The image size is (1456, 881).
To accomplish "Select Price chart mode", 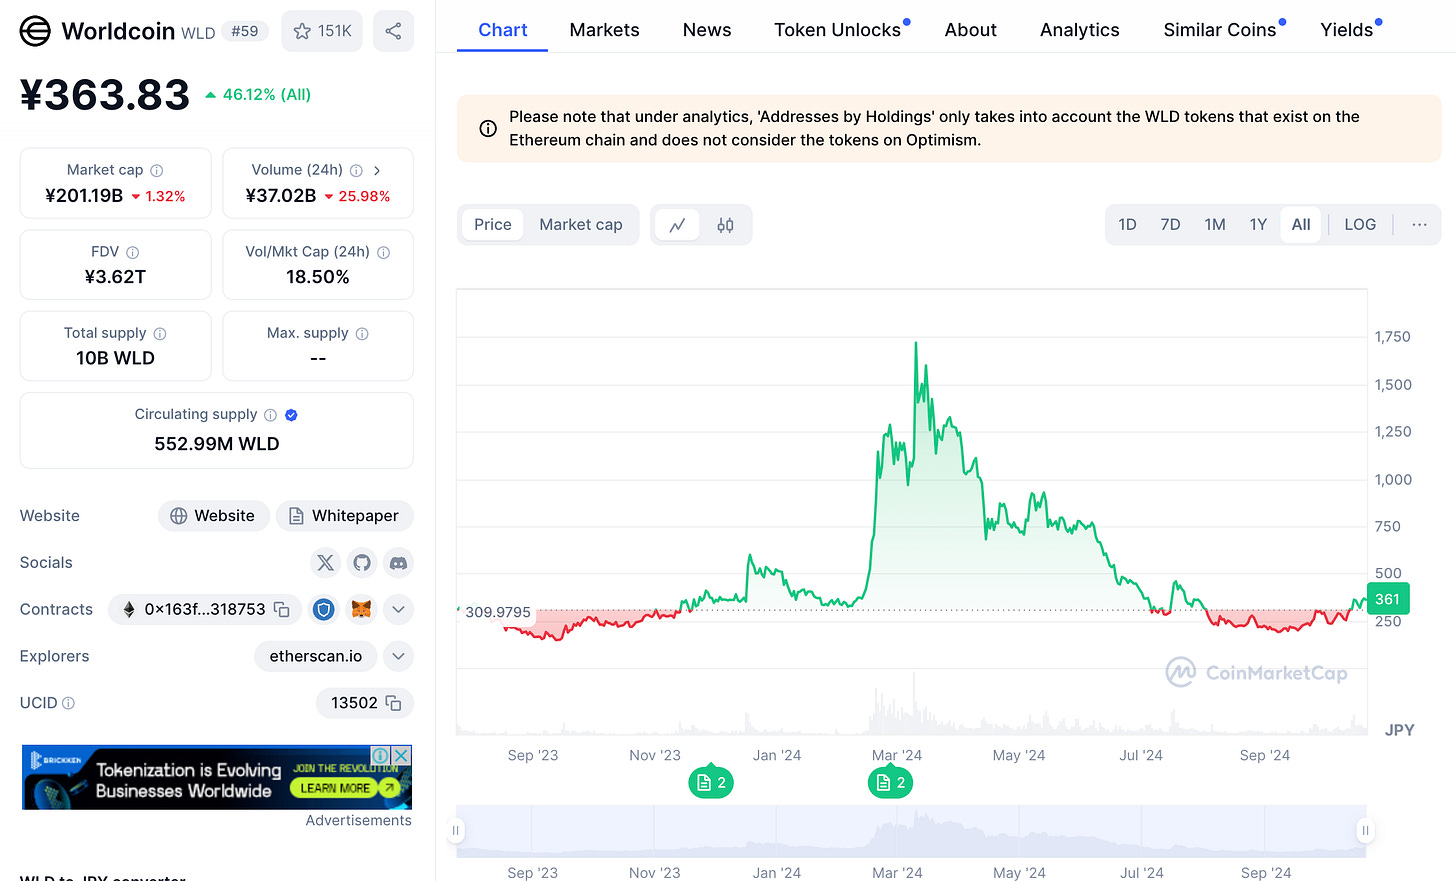I will 493,225.
